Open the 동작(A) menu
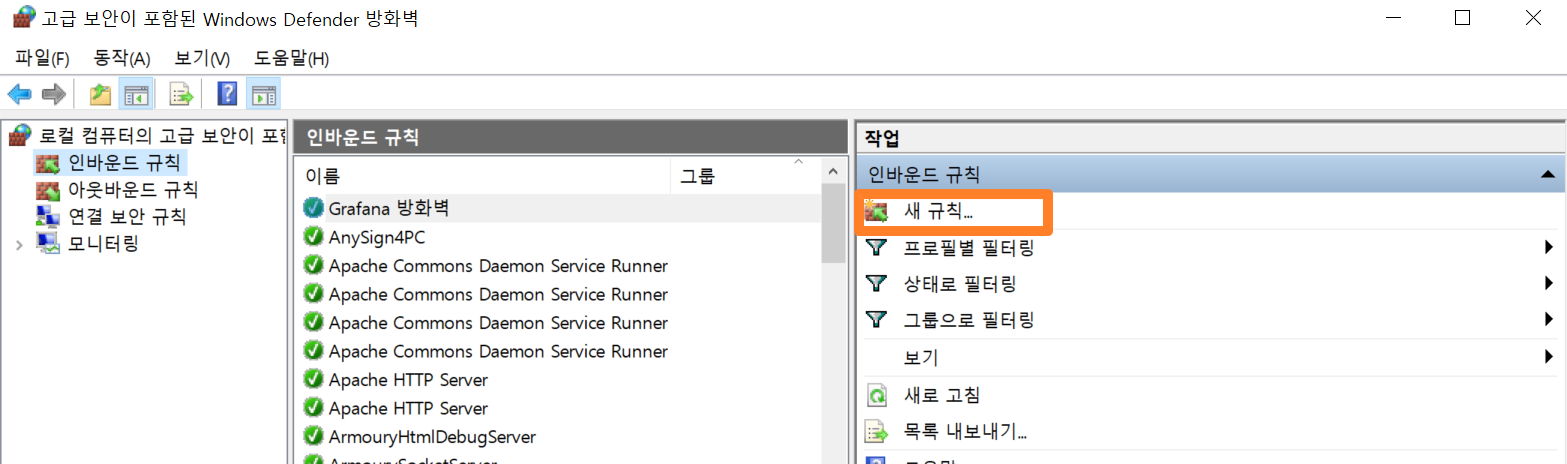 (x=121, y=59)
